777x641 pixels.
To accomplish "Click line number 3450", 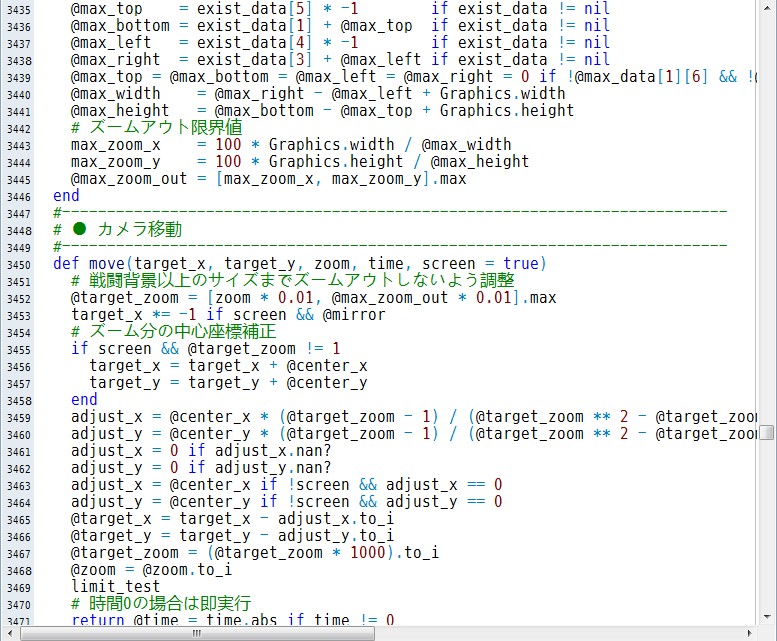I will (x=19, y=265).
